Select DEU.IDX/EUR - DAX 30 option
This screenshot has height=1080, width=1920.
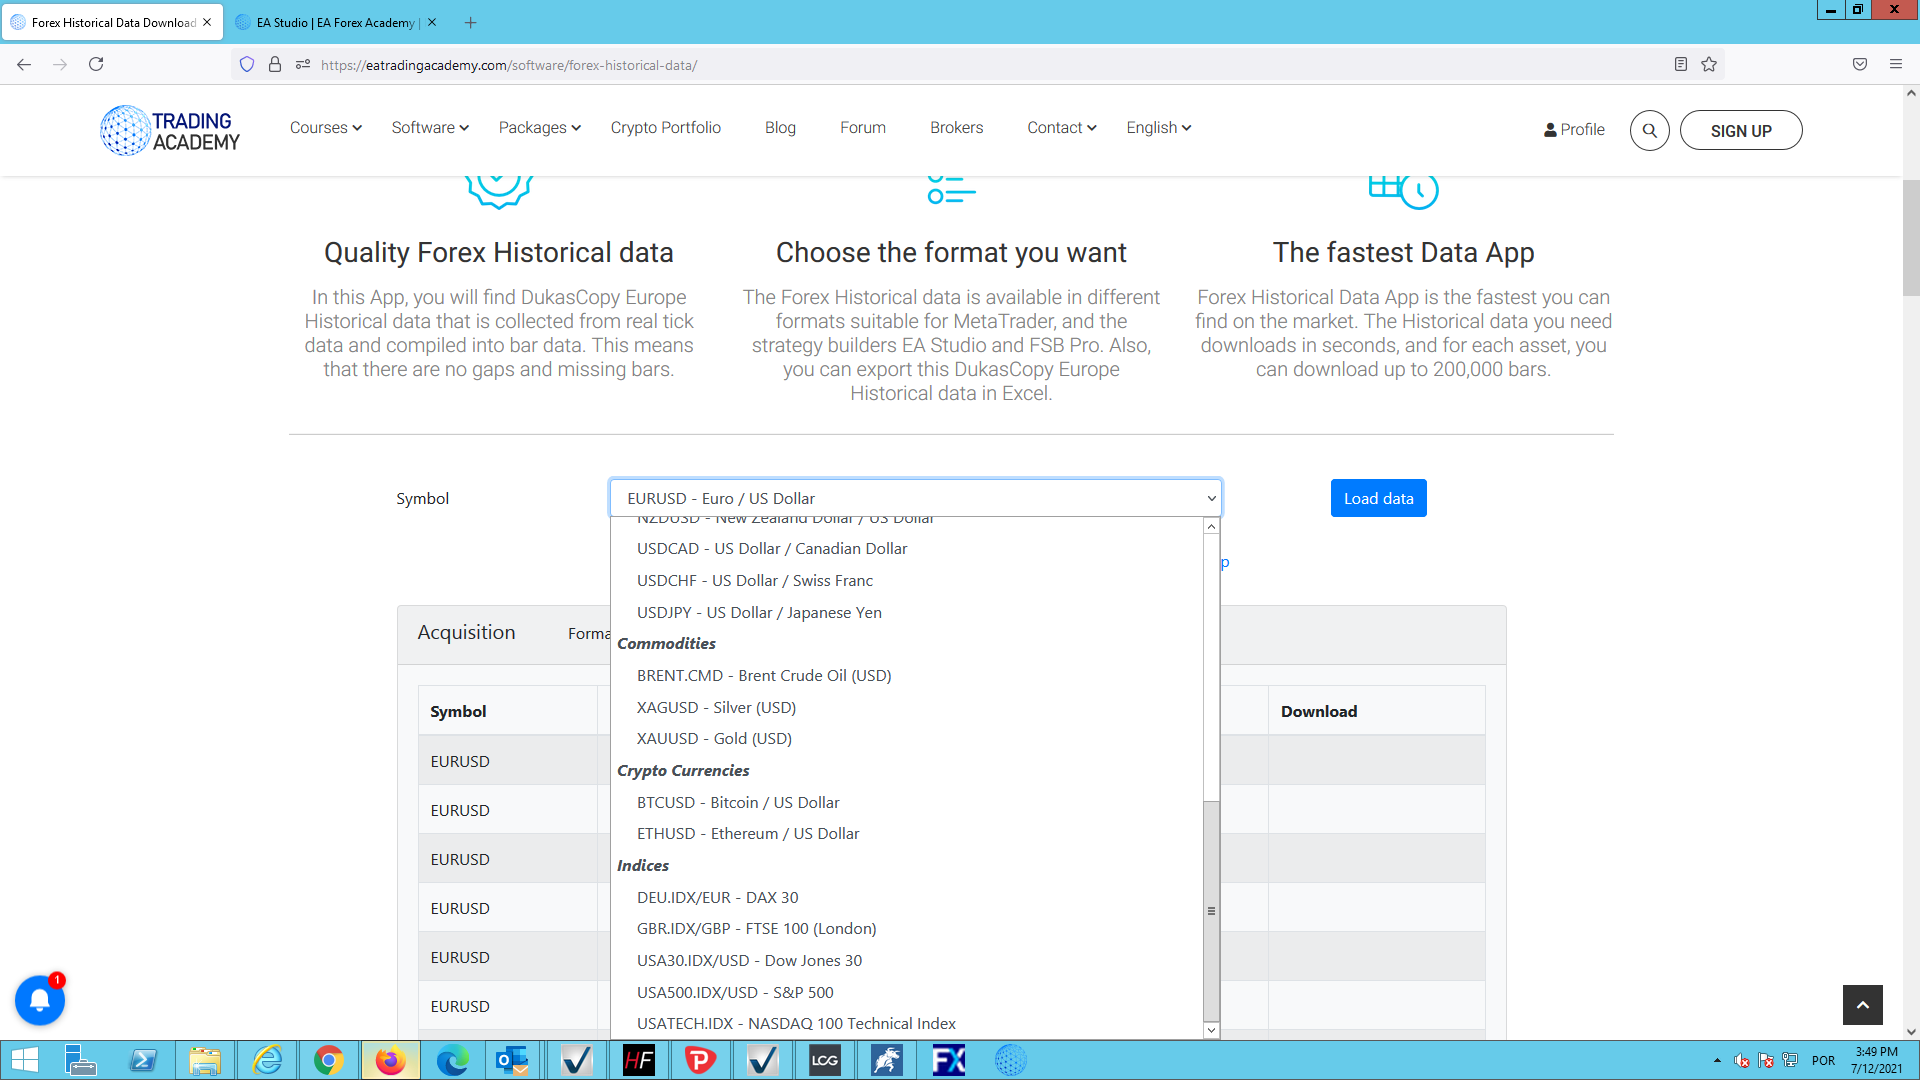(907, 898)
